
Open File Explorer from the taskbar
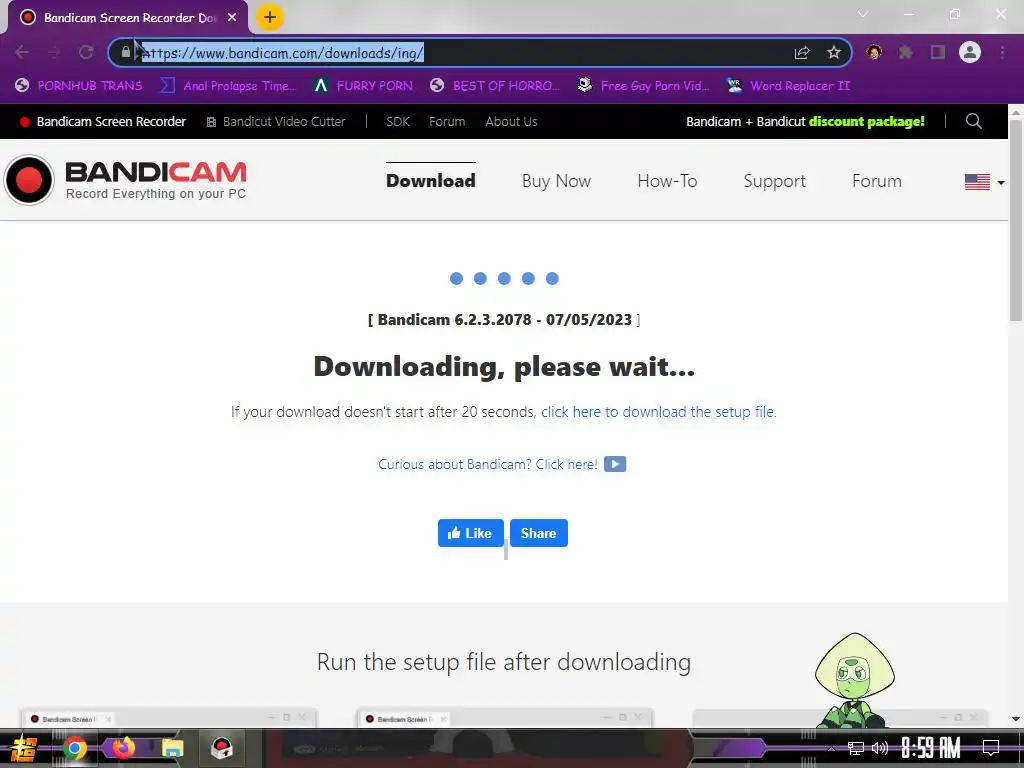[172, 748]
